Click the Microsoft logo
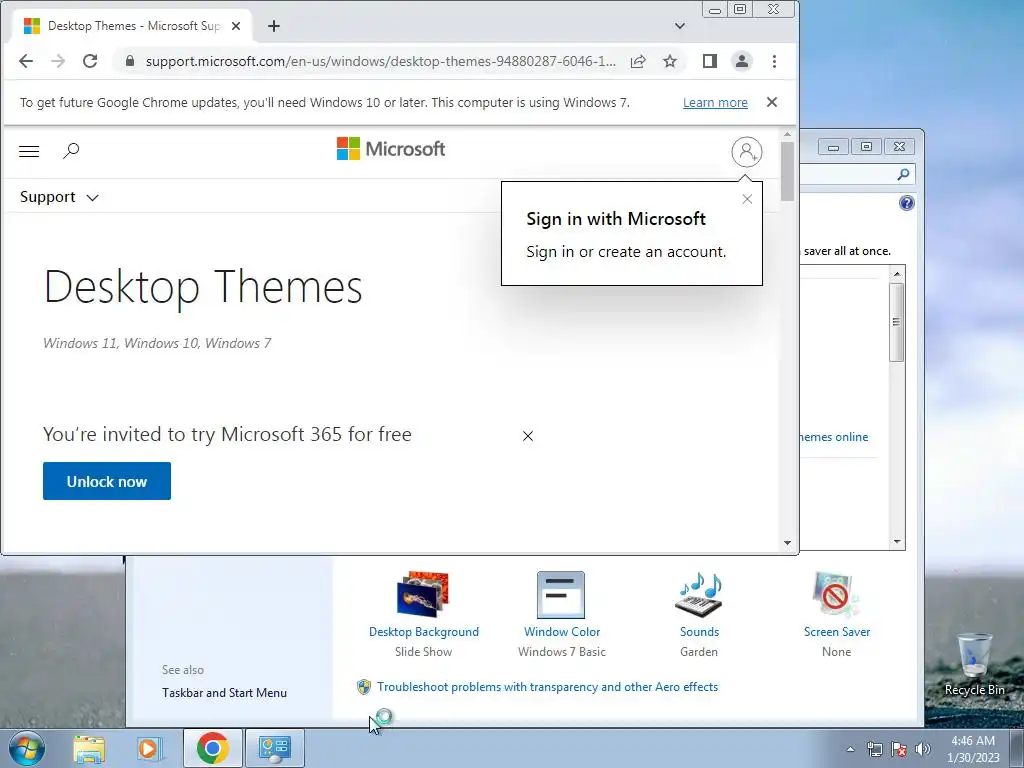This screenshot has width=1024, height=768. [391, 149]
